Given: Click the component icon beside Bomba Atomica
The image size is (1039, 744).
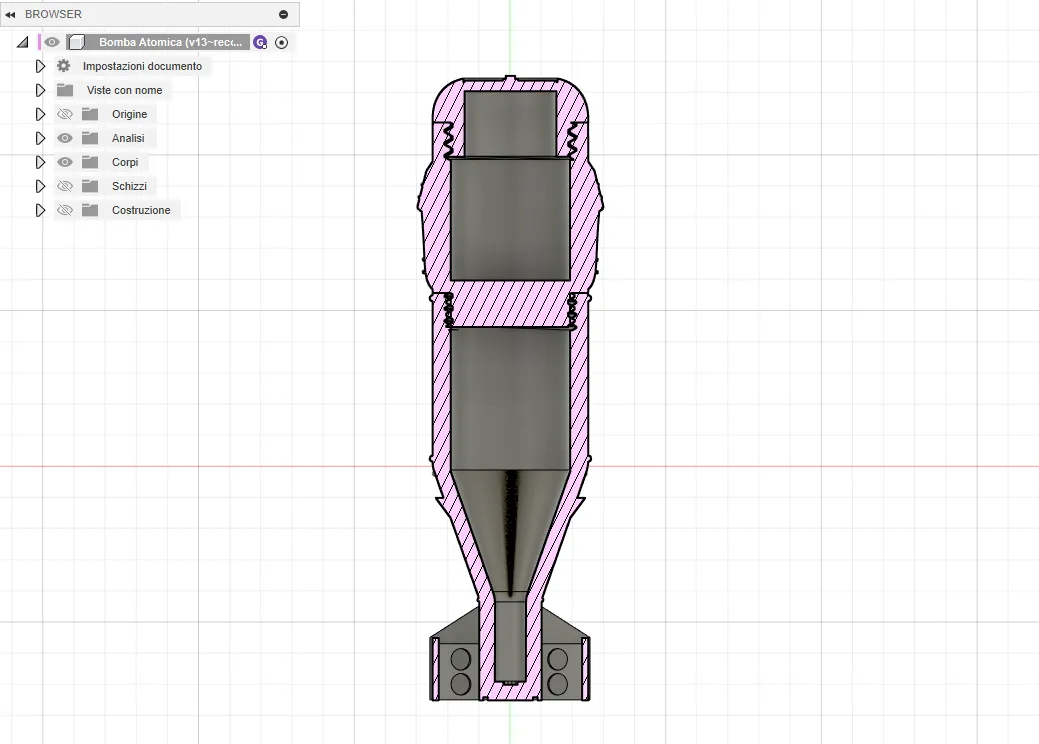Looking at the screenshot, I should click(77, 42).
